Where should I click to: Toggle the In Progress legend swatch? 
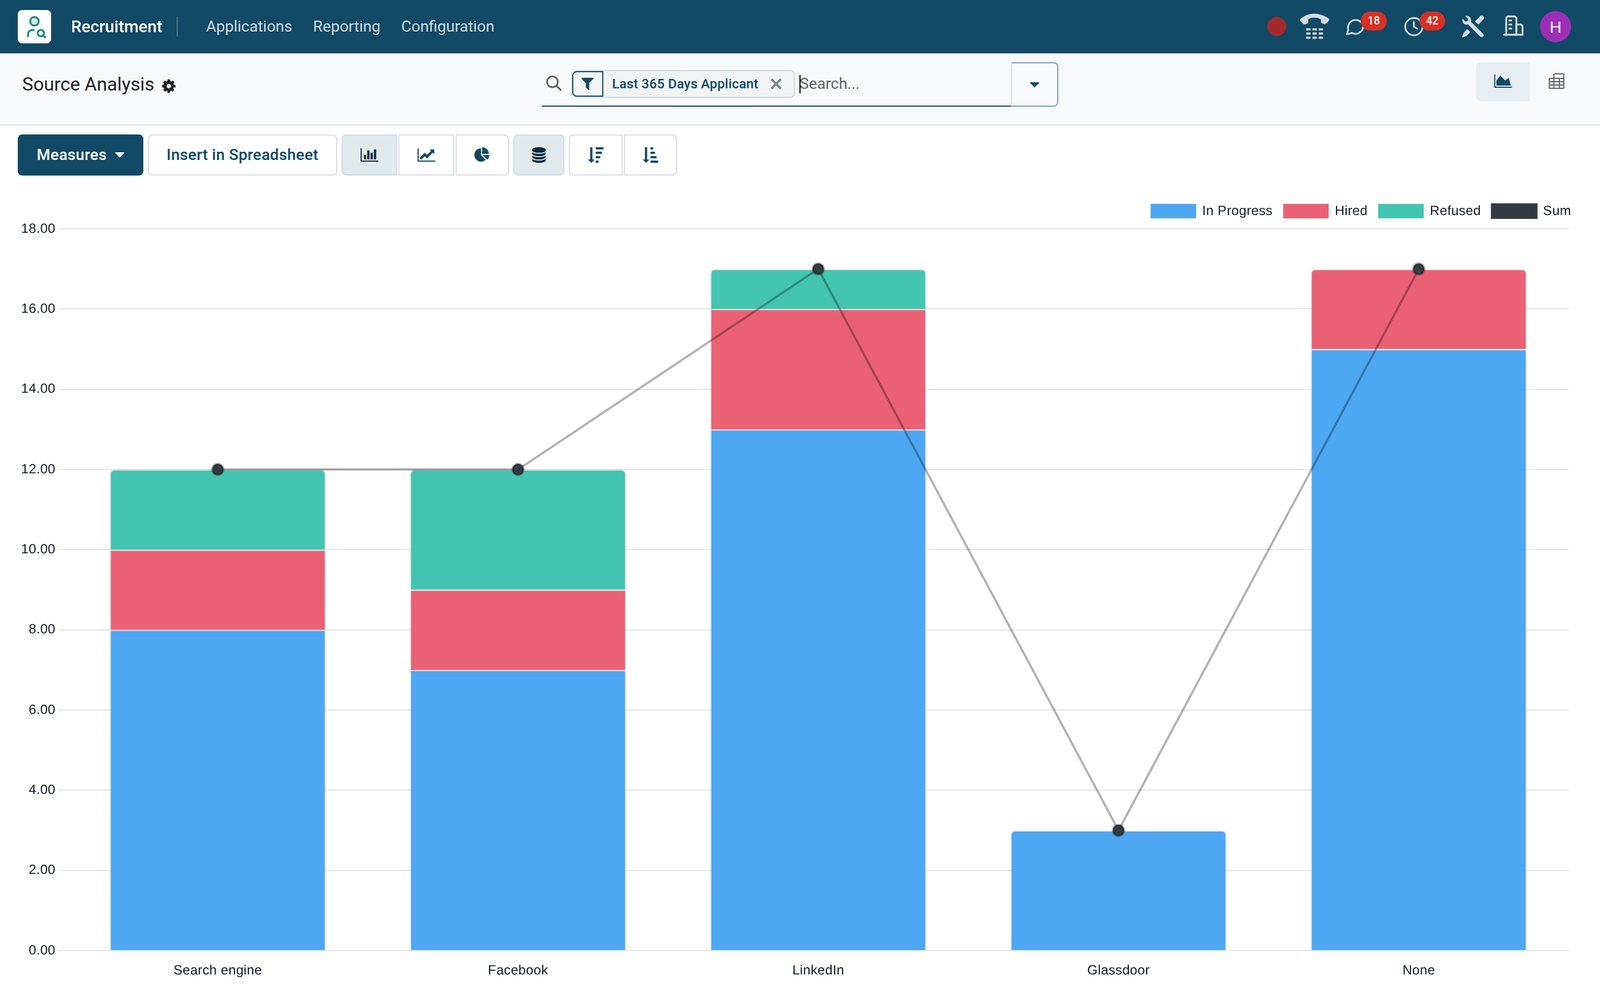[x=1173, y=211]
